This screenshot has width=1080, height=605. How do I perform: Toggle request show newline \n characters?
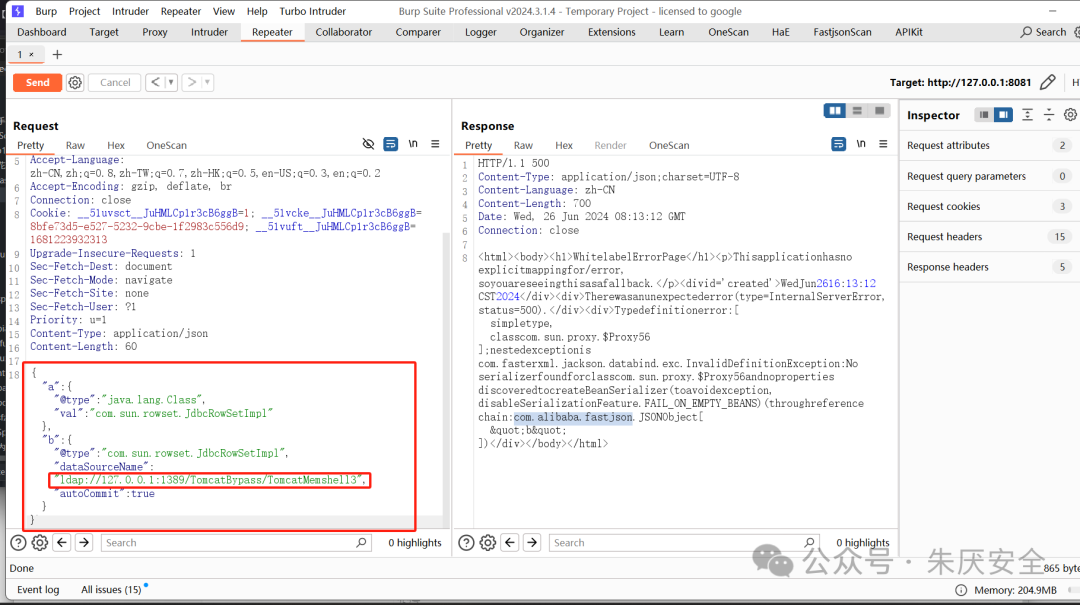[x=413, y=144]
